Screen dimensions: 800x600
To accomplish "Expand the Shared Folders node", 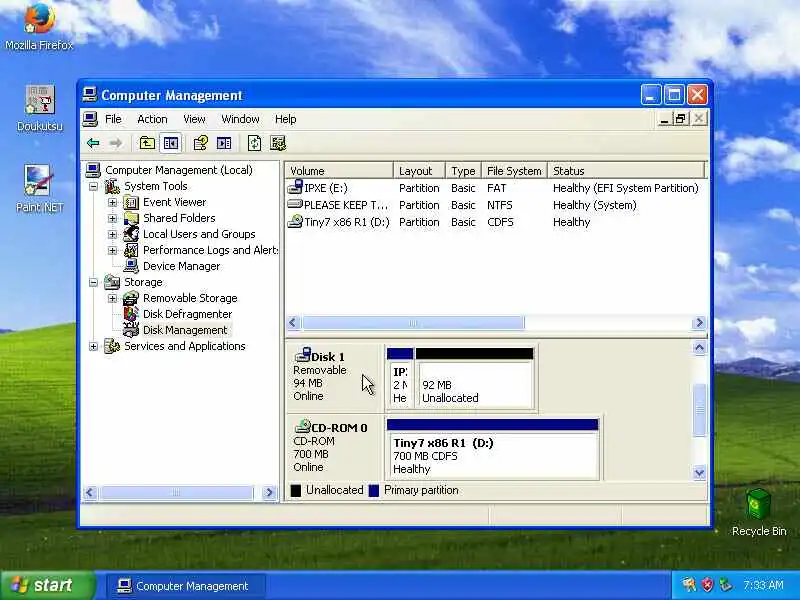I will pos(112,218).
